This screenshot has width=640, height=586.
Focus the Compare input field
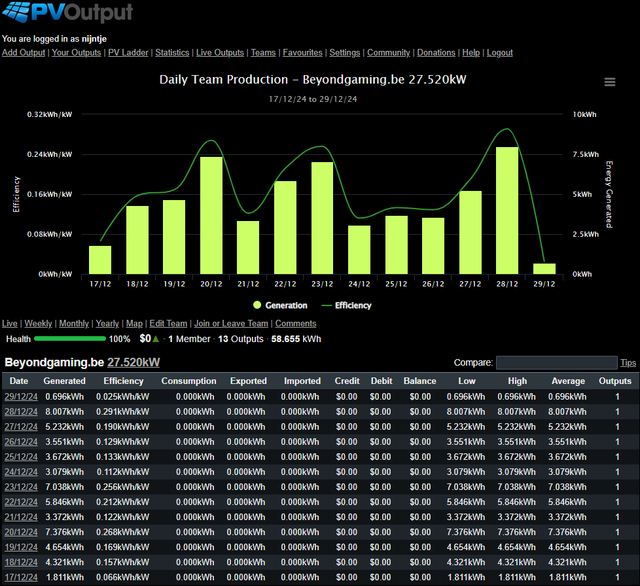click(x=556, y=362)
